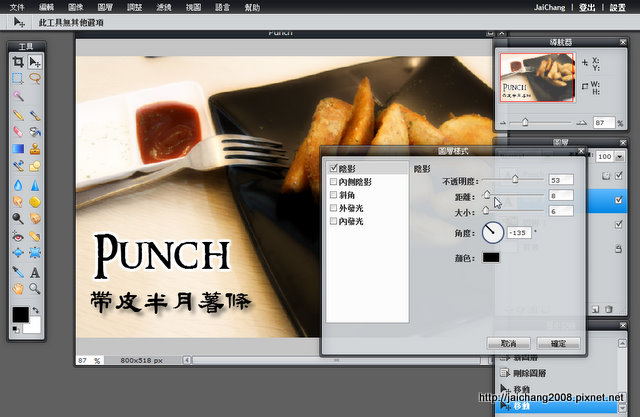Click the new layer icon in layers panel
Image resolution: width=640 pixels, height=417 pixels.
click(x=596, y=309)
